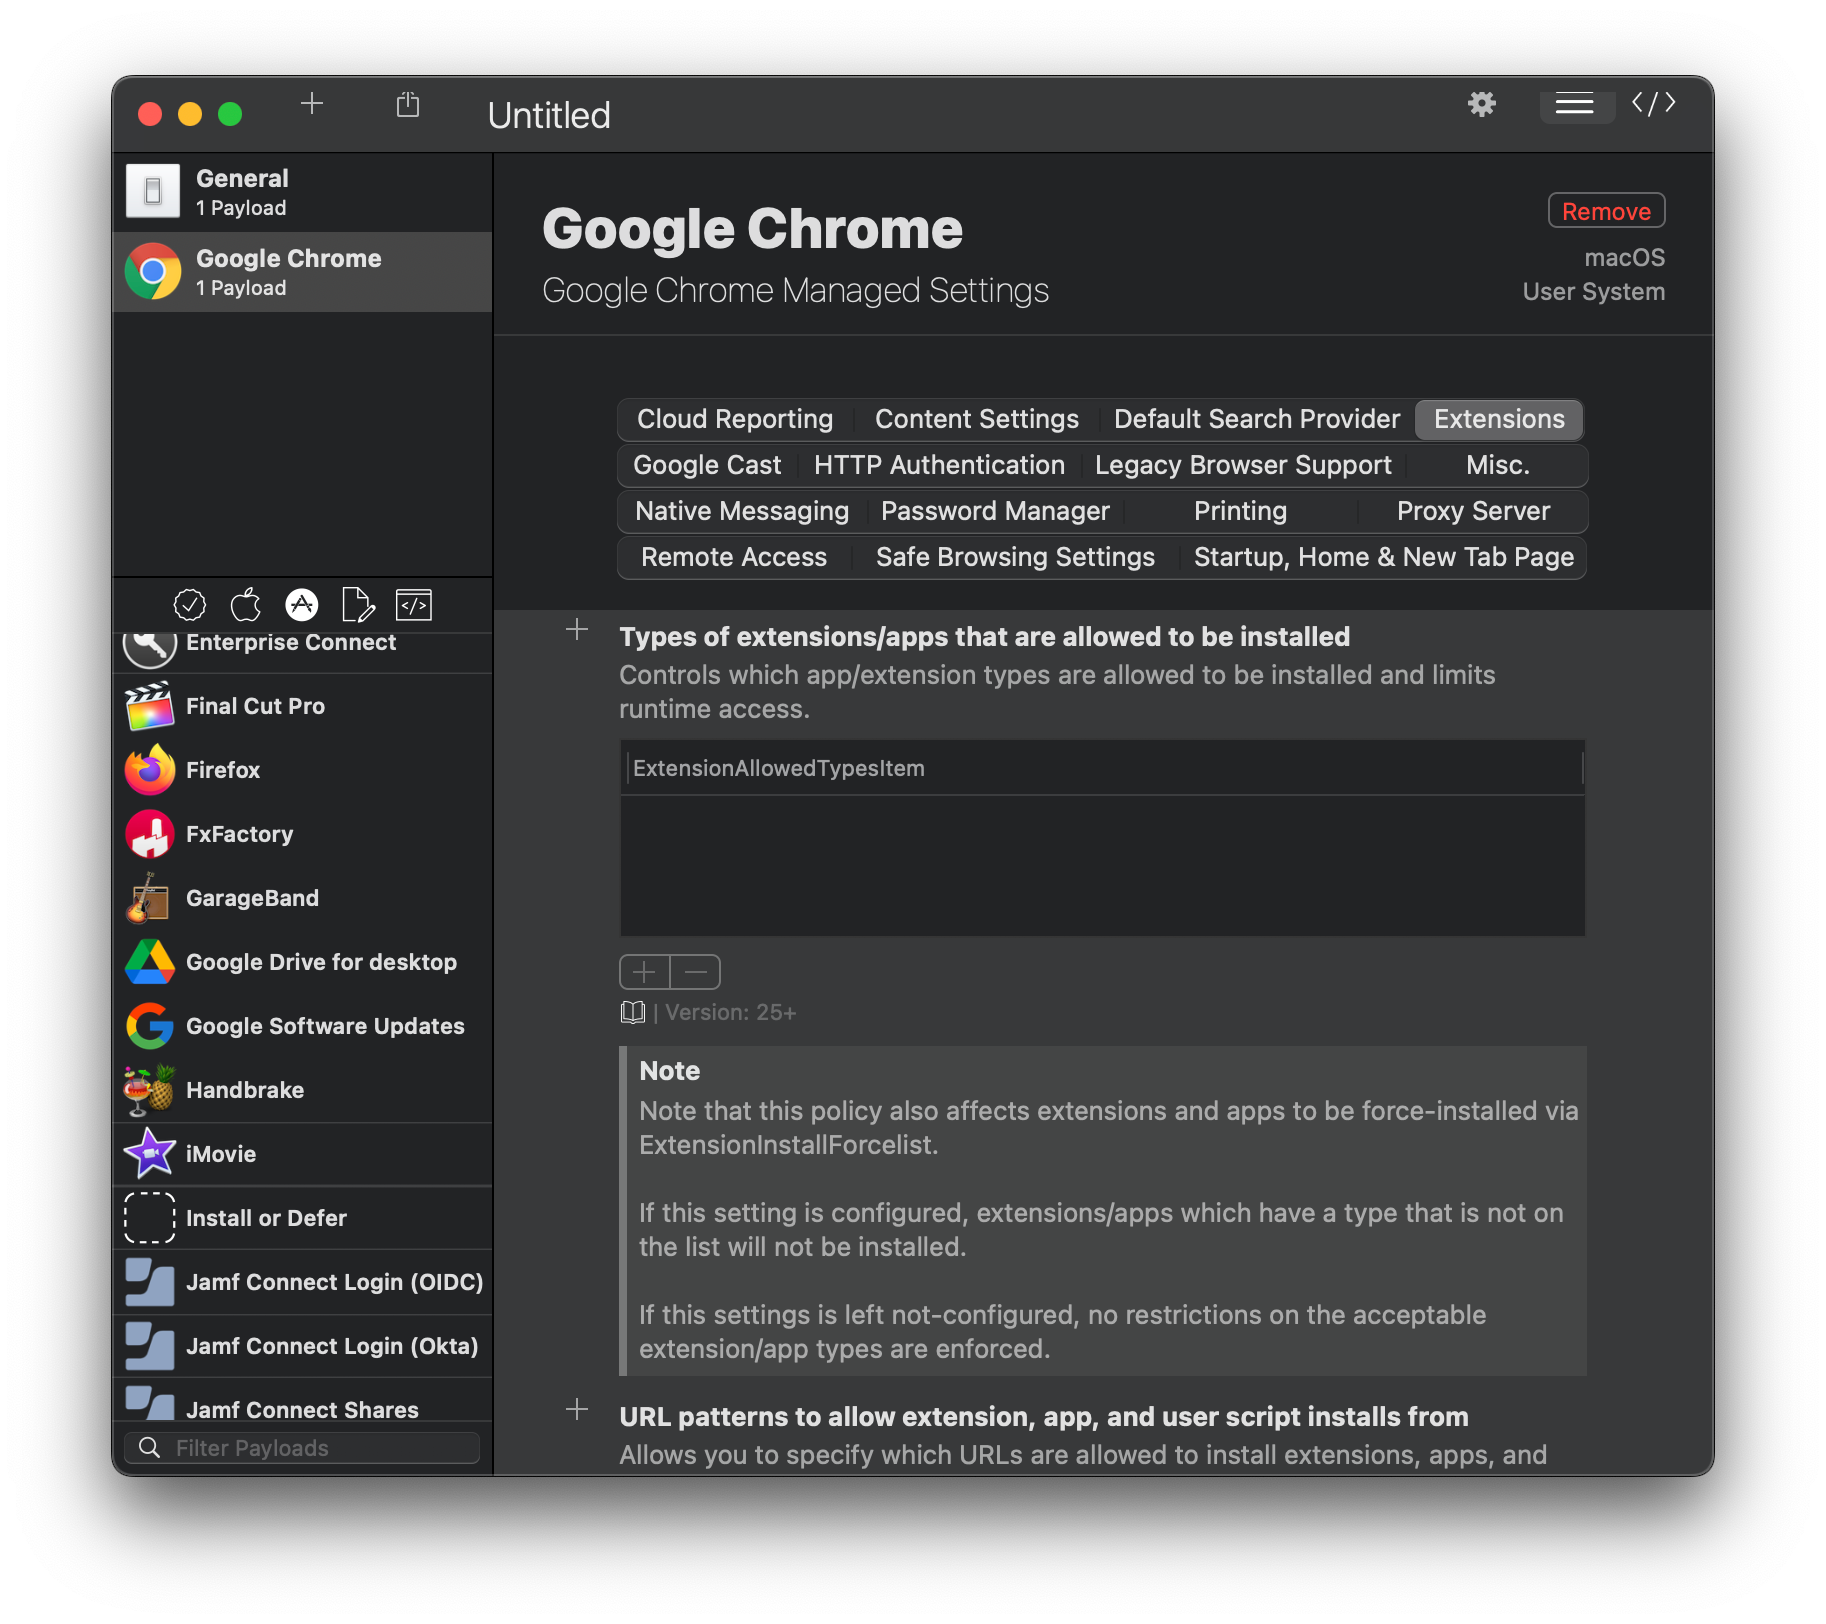
Task: Open documentation book icon near Version
Action: tap(632, 1012)
